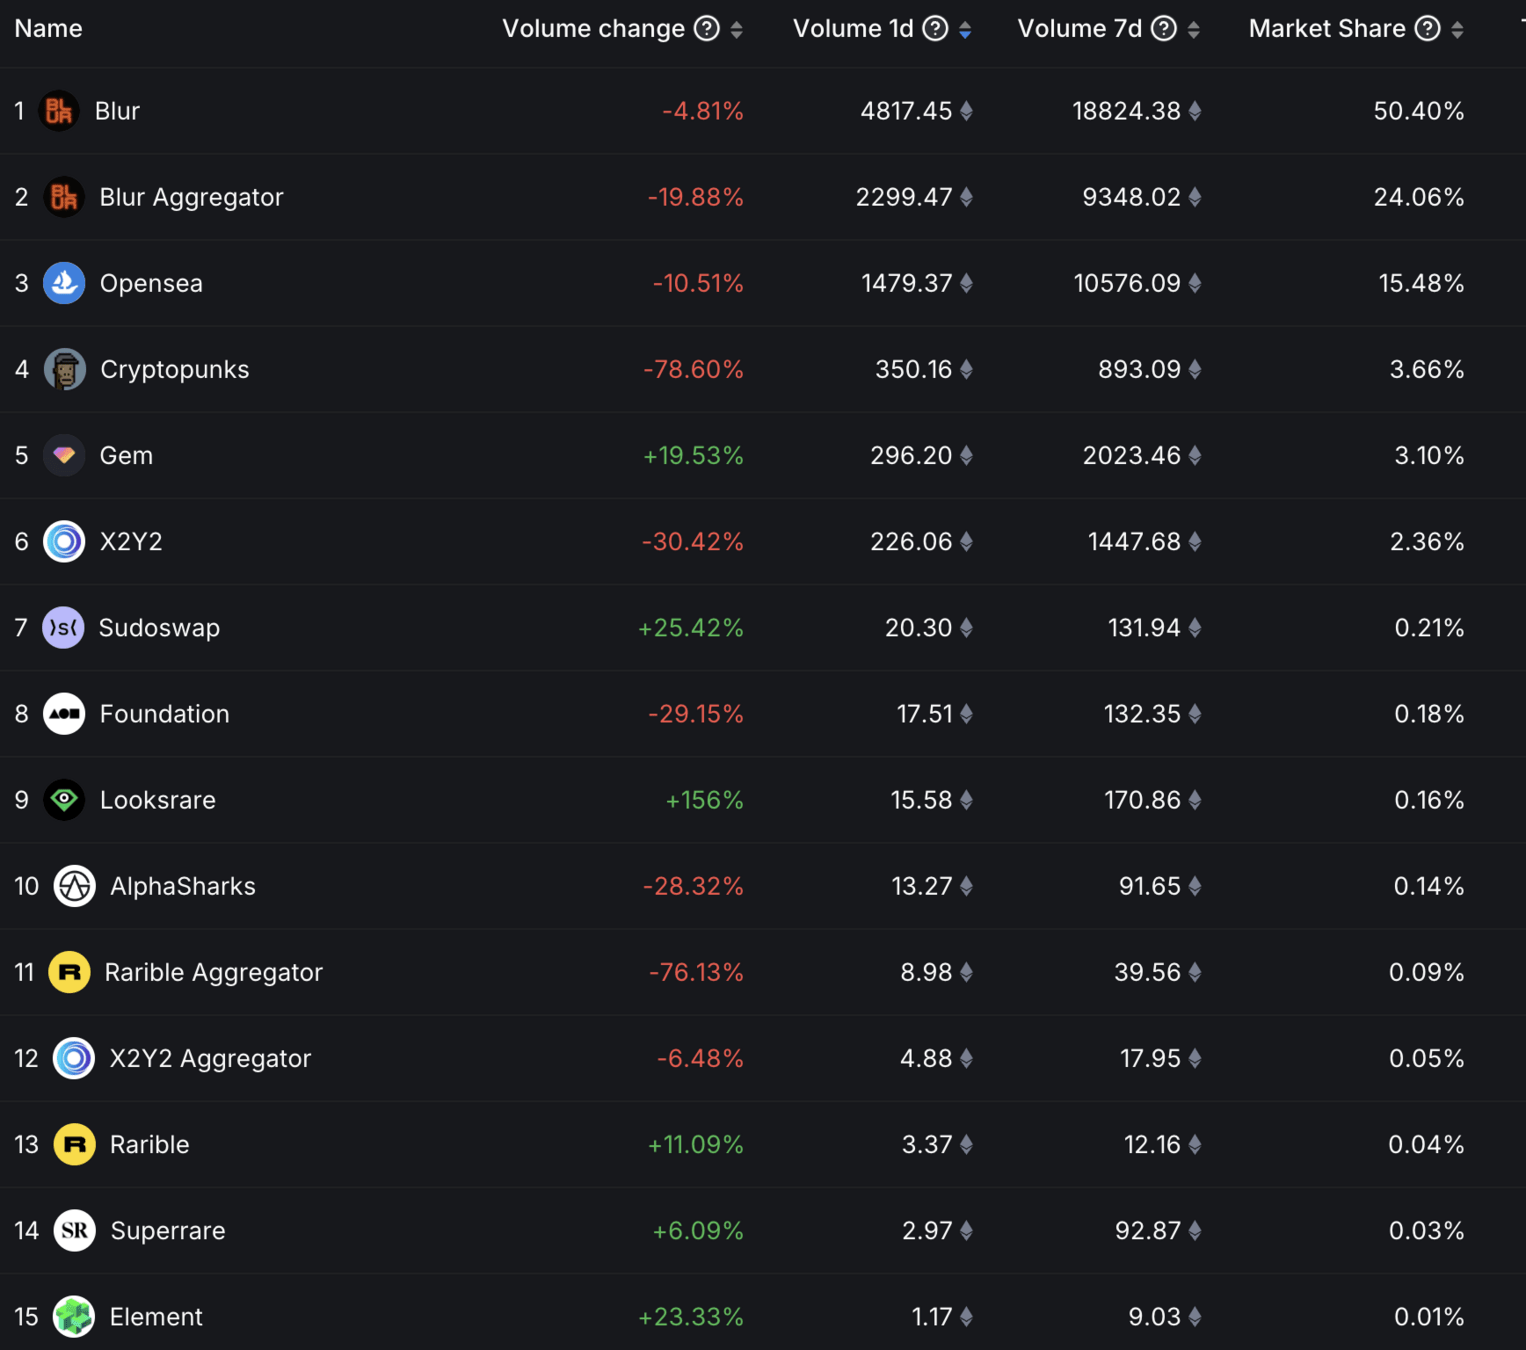This screenshot has width=1526, height=1350.
Task: Open the Rarible Aggregator link
Action: pos(213,972)
